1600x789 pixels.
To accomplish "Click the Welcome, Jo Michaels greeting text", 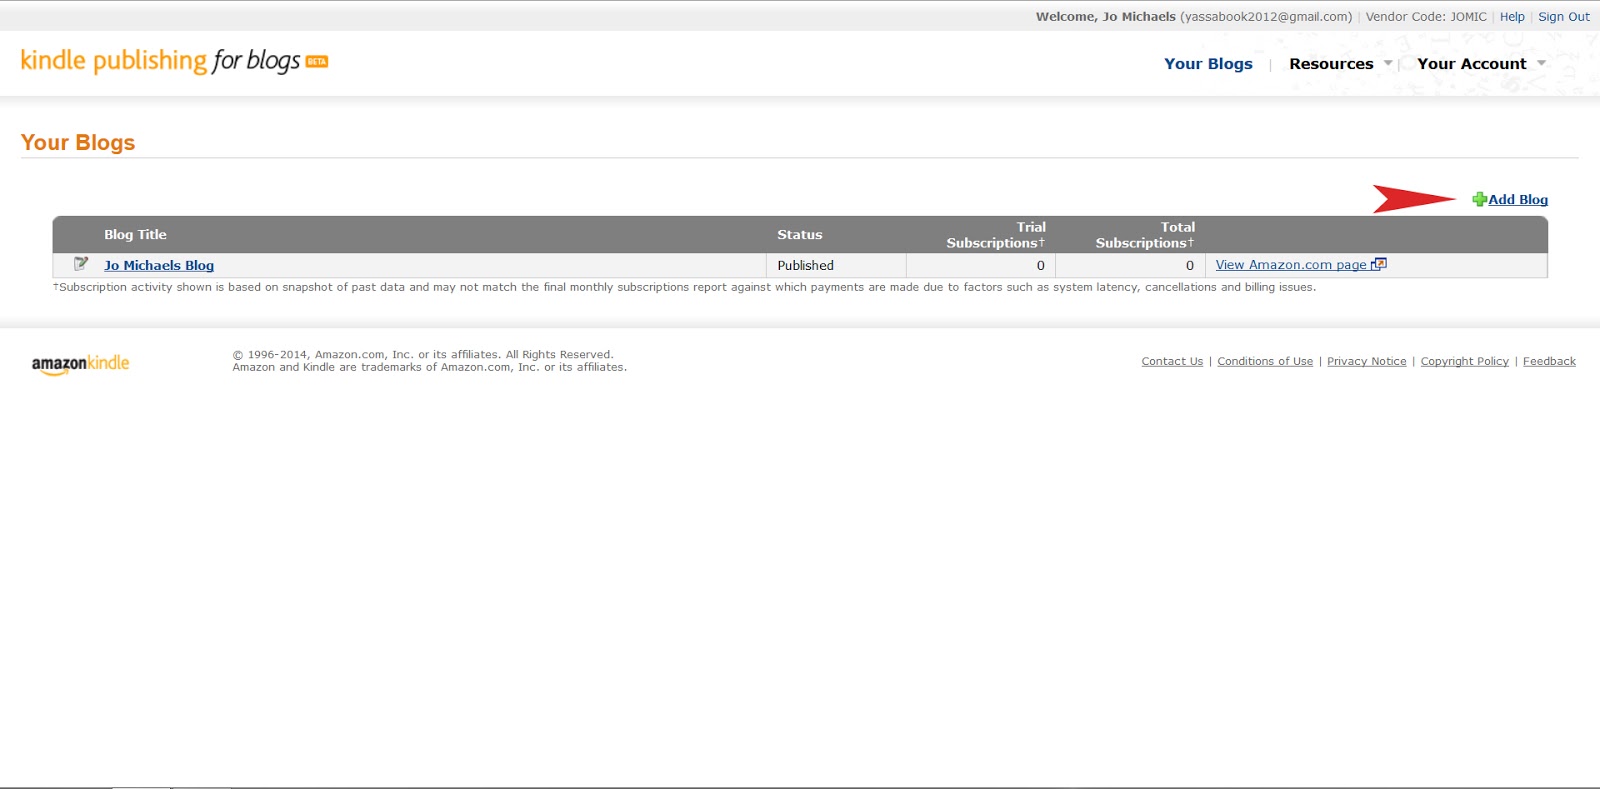I will pyautogui.click(x=1106, y=17).
